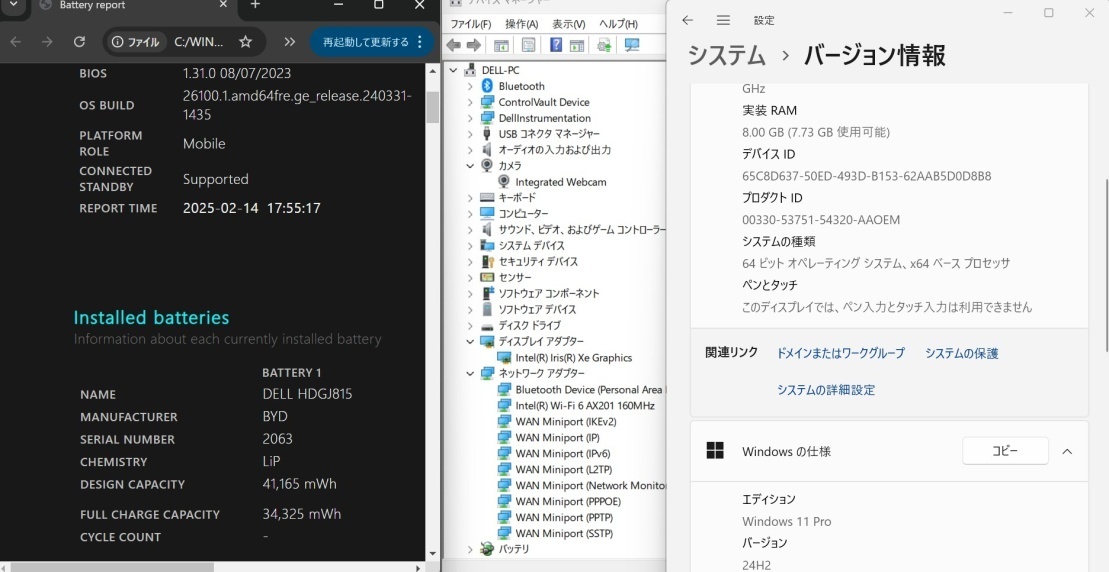Select WAN Miniport (IPv6) adapter
The width and height of the screenshot is (1109, 572).
tap(562, 453)
